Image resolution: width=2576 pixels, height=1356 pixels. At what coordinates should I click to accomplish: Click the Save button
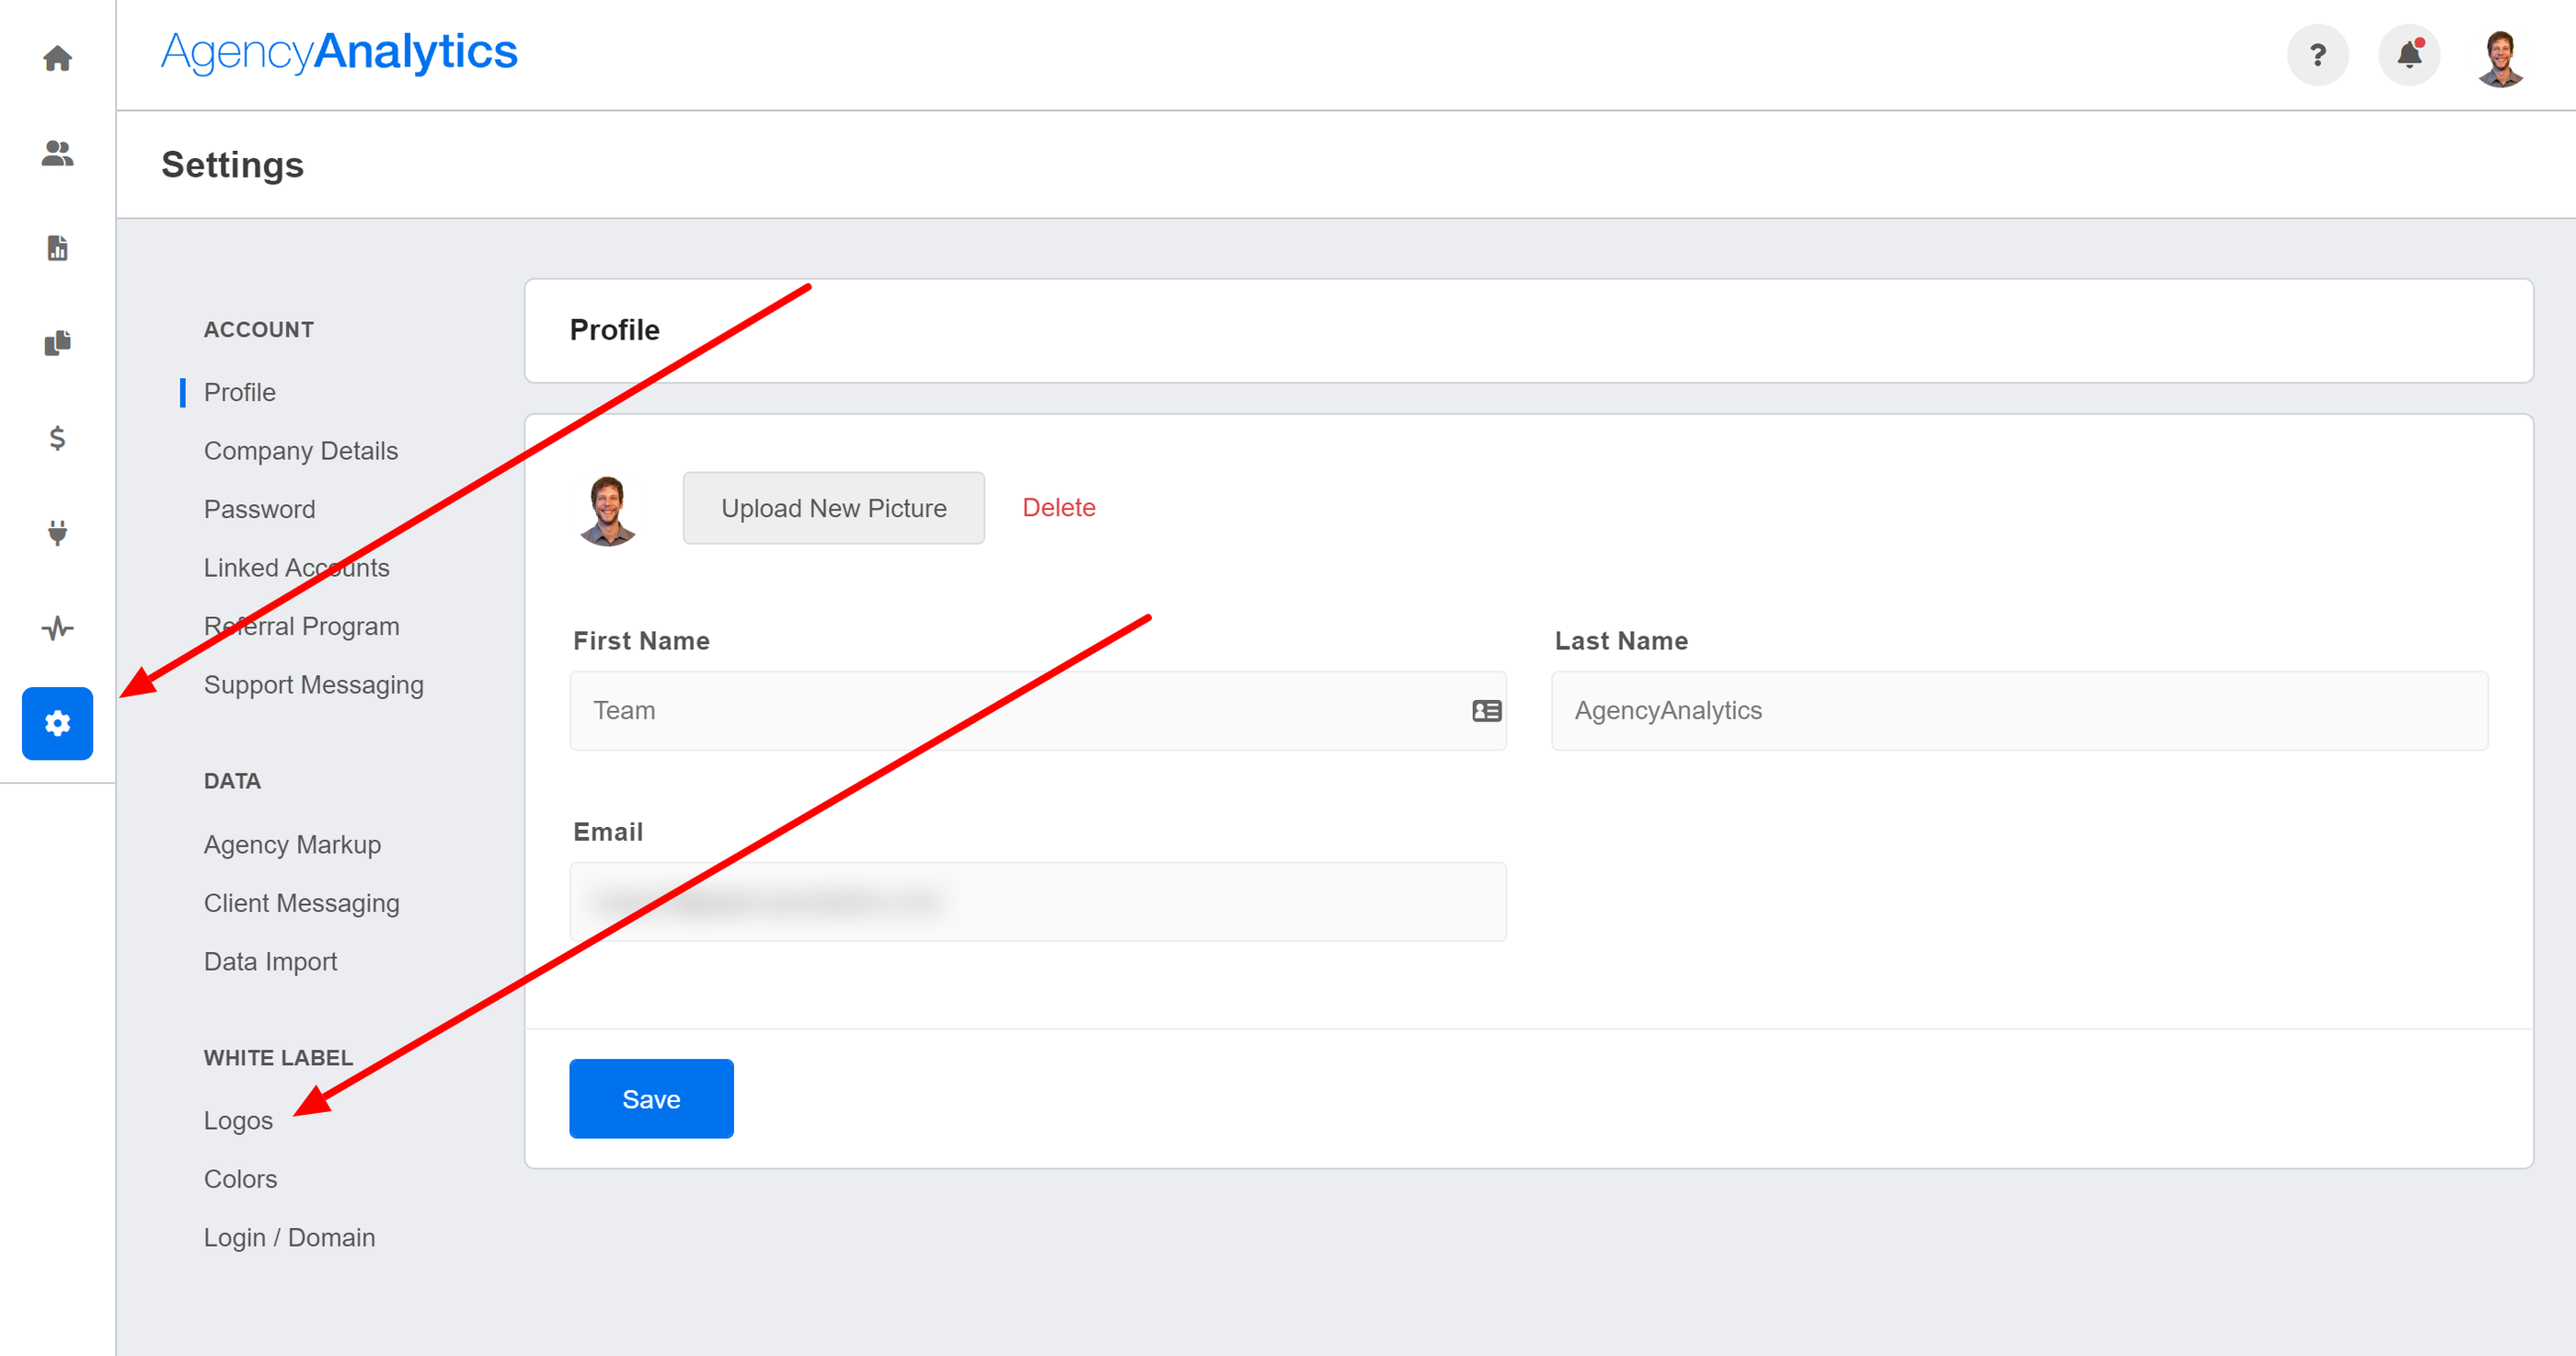651,1098
